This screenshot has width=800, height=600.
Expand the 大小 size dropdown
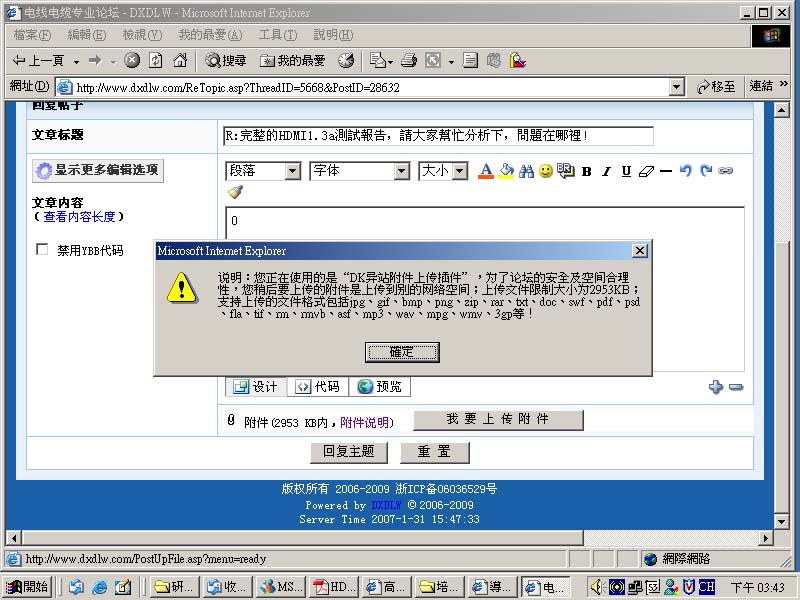click(443, 171)
